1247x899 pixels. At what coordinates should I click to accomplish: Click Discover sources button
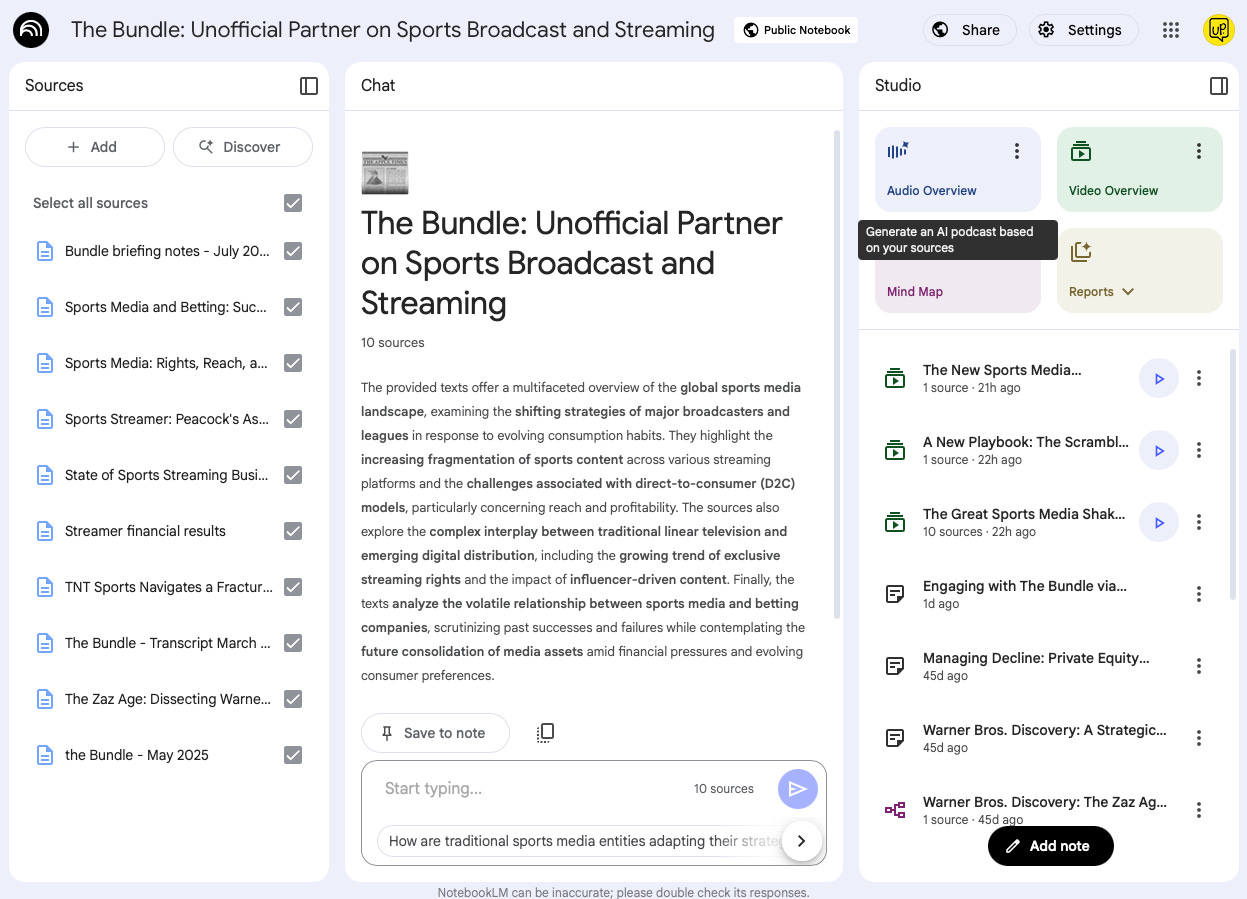(242, 147)
